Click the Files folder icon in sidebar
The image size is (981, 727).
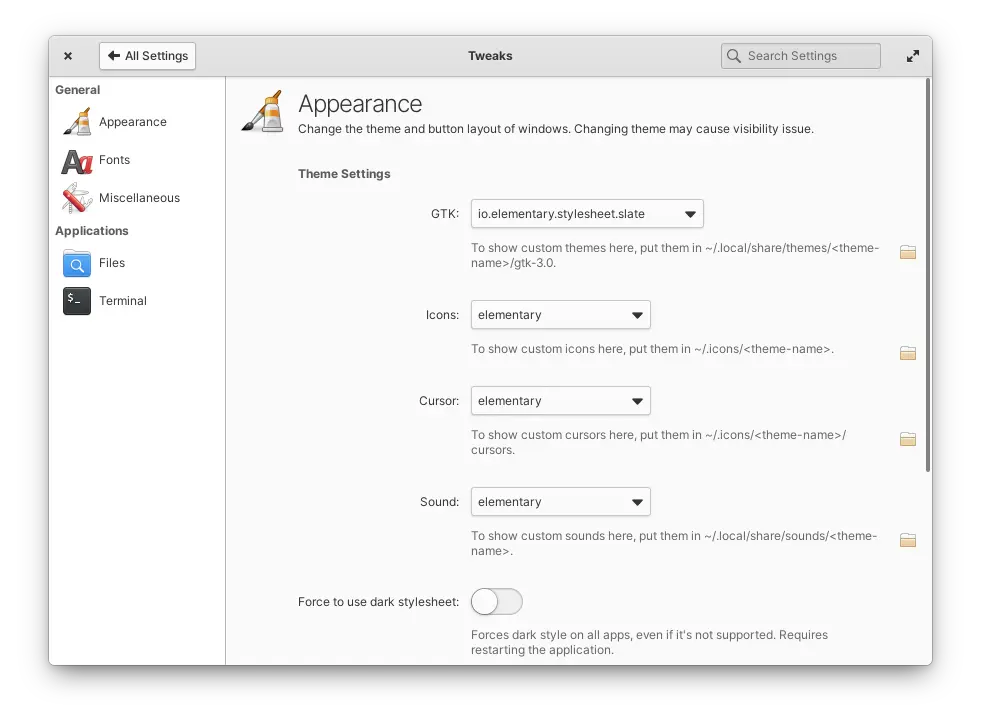tap(77, 263)
